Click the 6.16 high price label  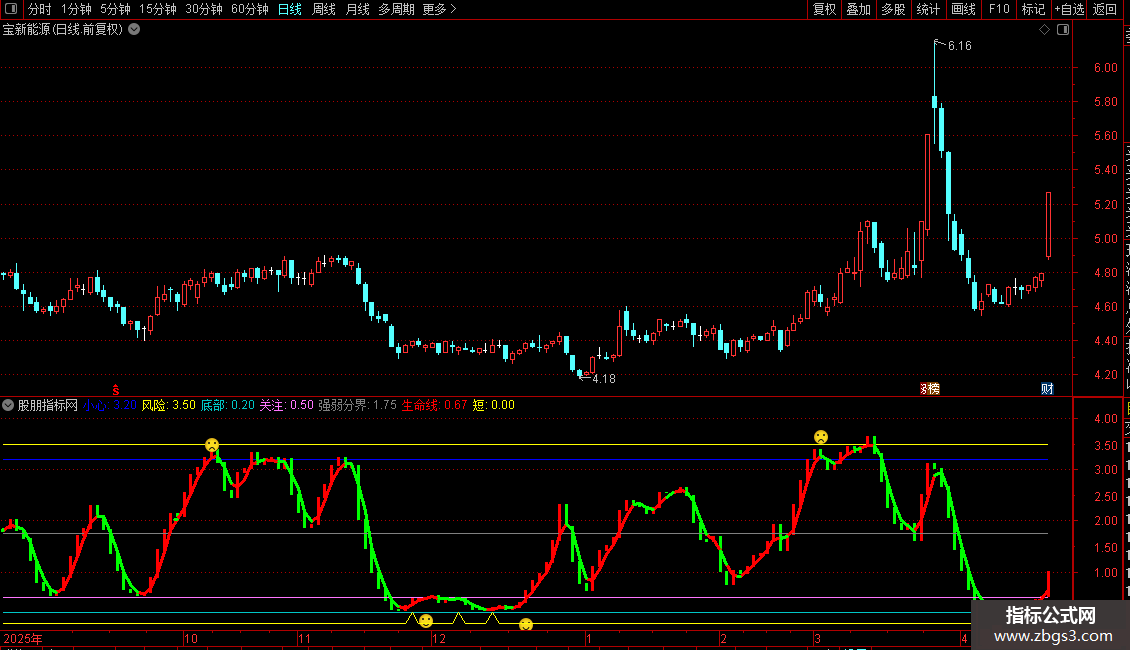click(x=959, y=46)
